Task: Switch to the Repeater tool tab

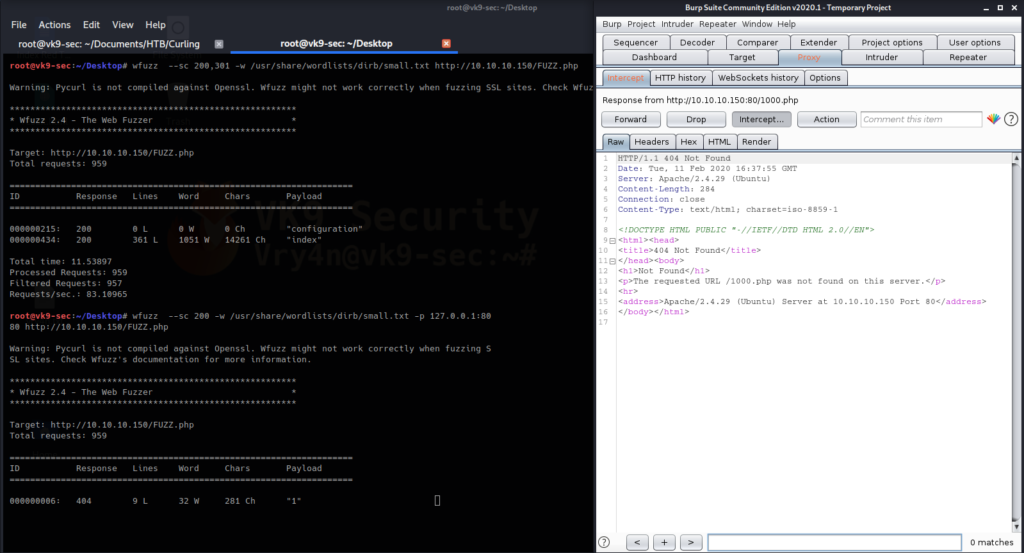Action: coord(968,57)
